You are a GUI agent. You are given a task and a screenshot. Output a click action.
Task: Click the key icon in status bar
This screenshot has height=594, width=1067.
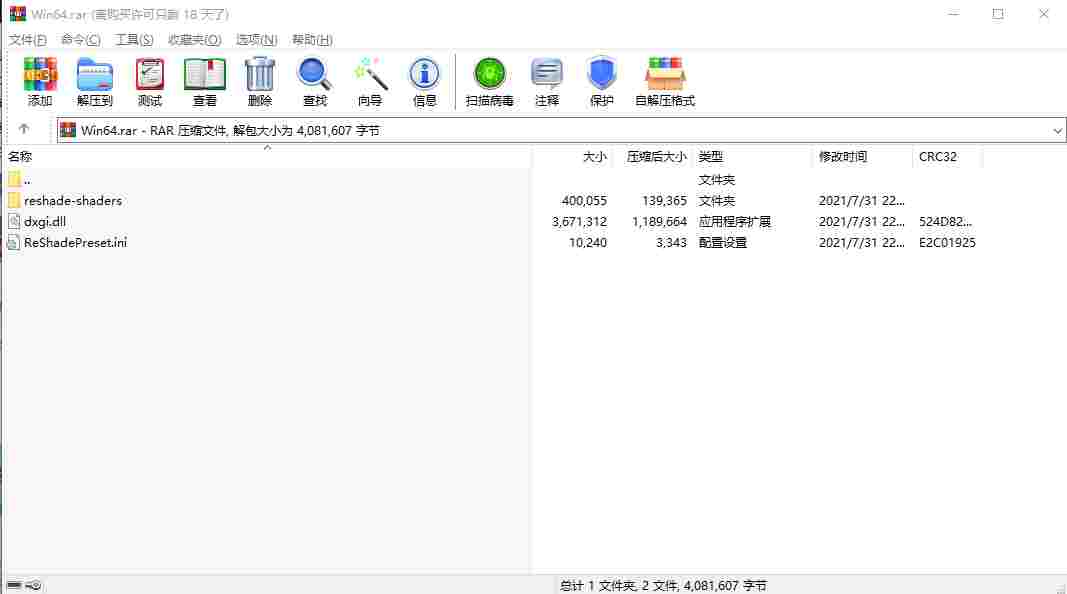[x=33, y=585]
